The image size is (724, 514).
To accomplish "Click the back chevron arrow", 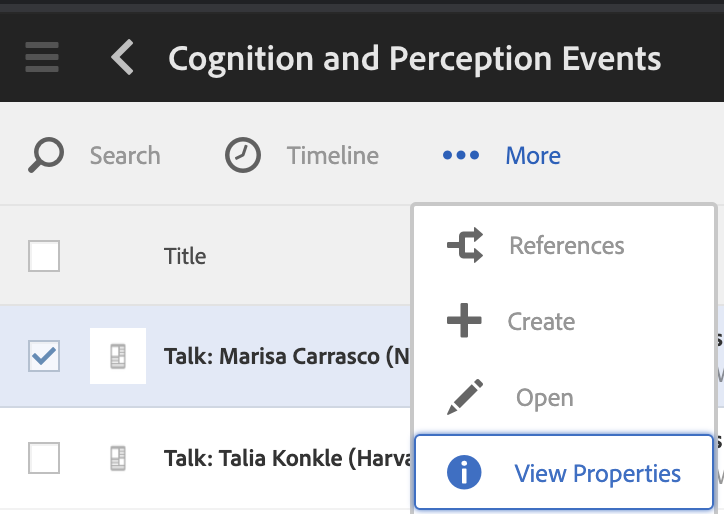I will coord(122,57).
